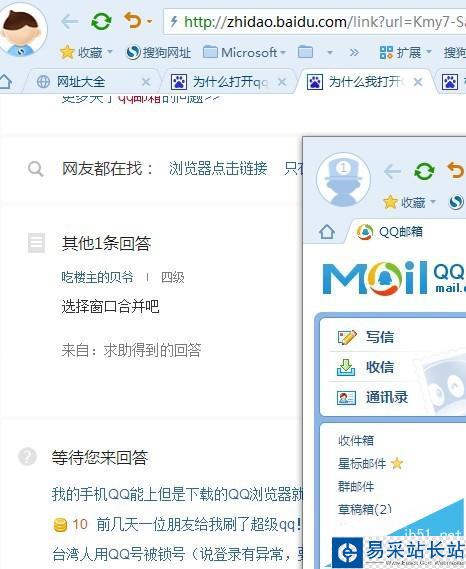Click the 其他1条回答 list icon

(37, 243)
